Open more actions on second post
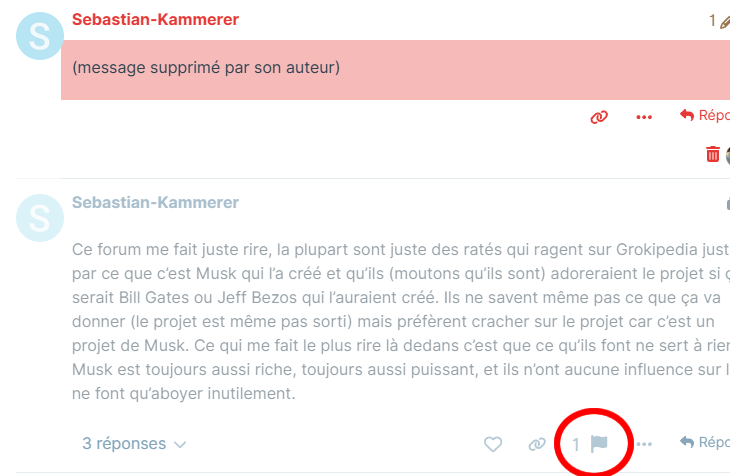Image resolution: width=730 pixels, height=476 pixels. [x=644, y=443]
